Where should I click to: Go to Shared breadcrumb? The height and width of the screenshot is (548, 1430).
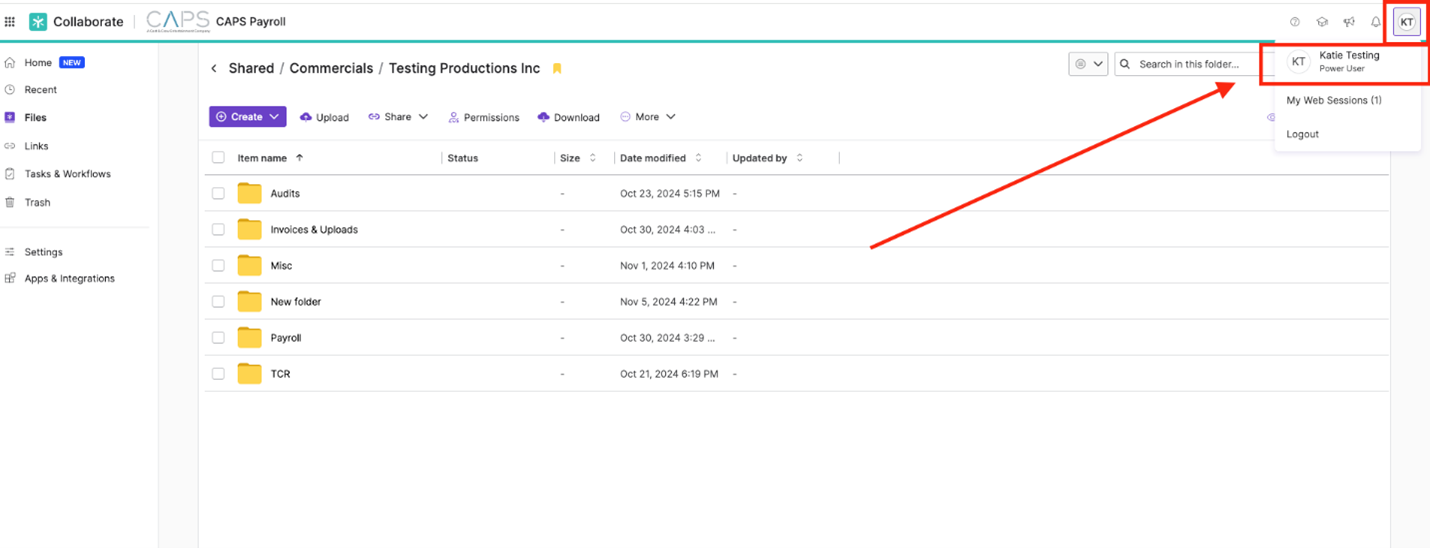251,68
